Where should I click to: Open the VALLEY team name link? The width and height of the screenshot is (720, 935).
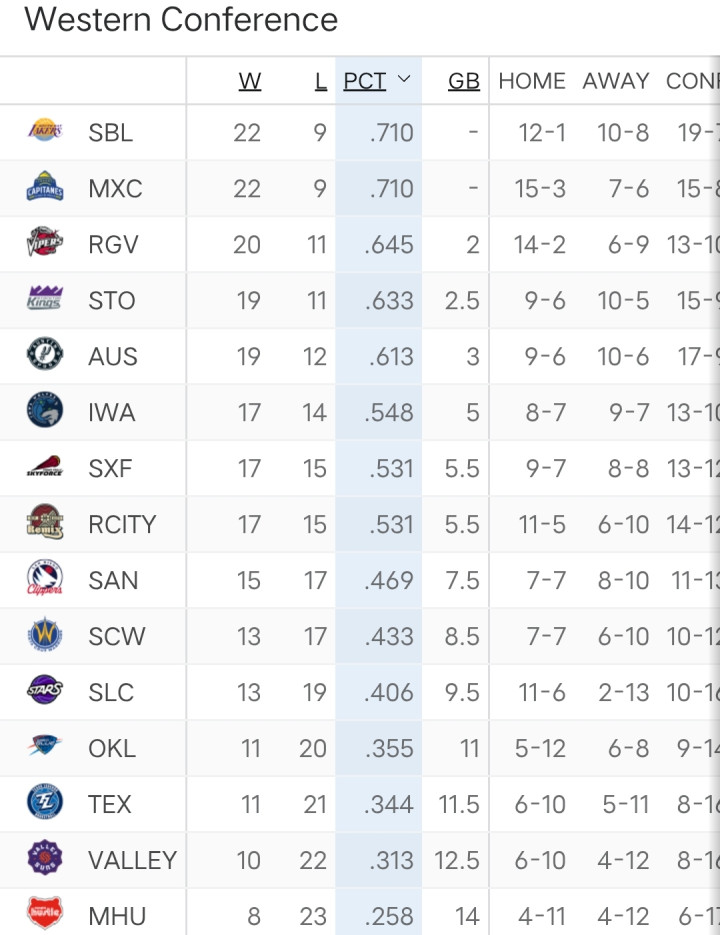(x=132, y=860)
